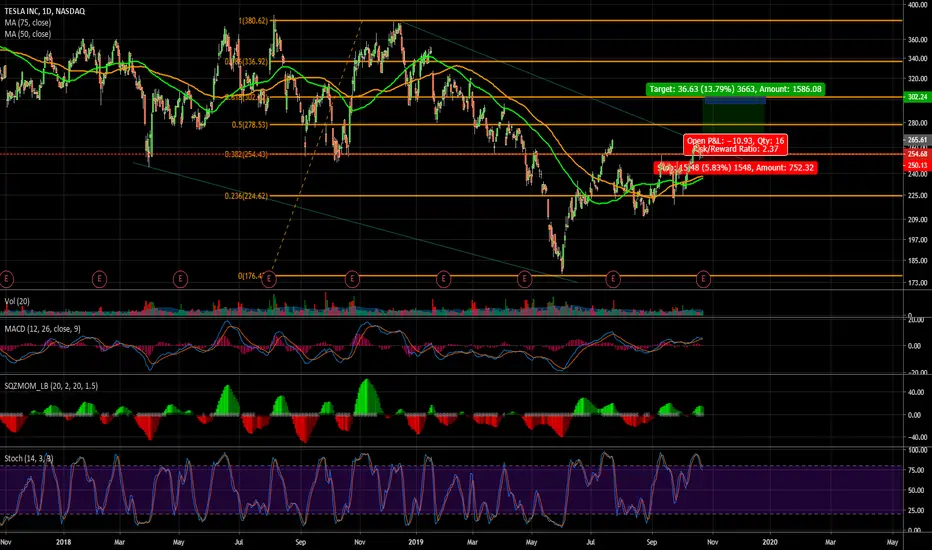The height and width of the screenshot is (550, 932).
Task: Click the earnings marker from late July 2019
Action: coord(613,278)
